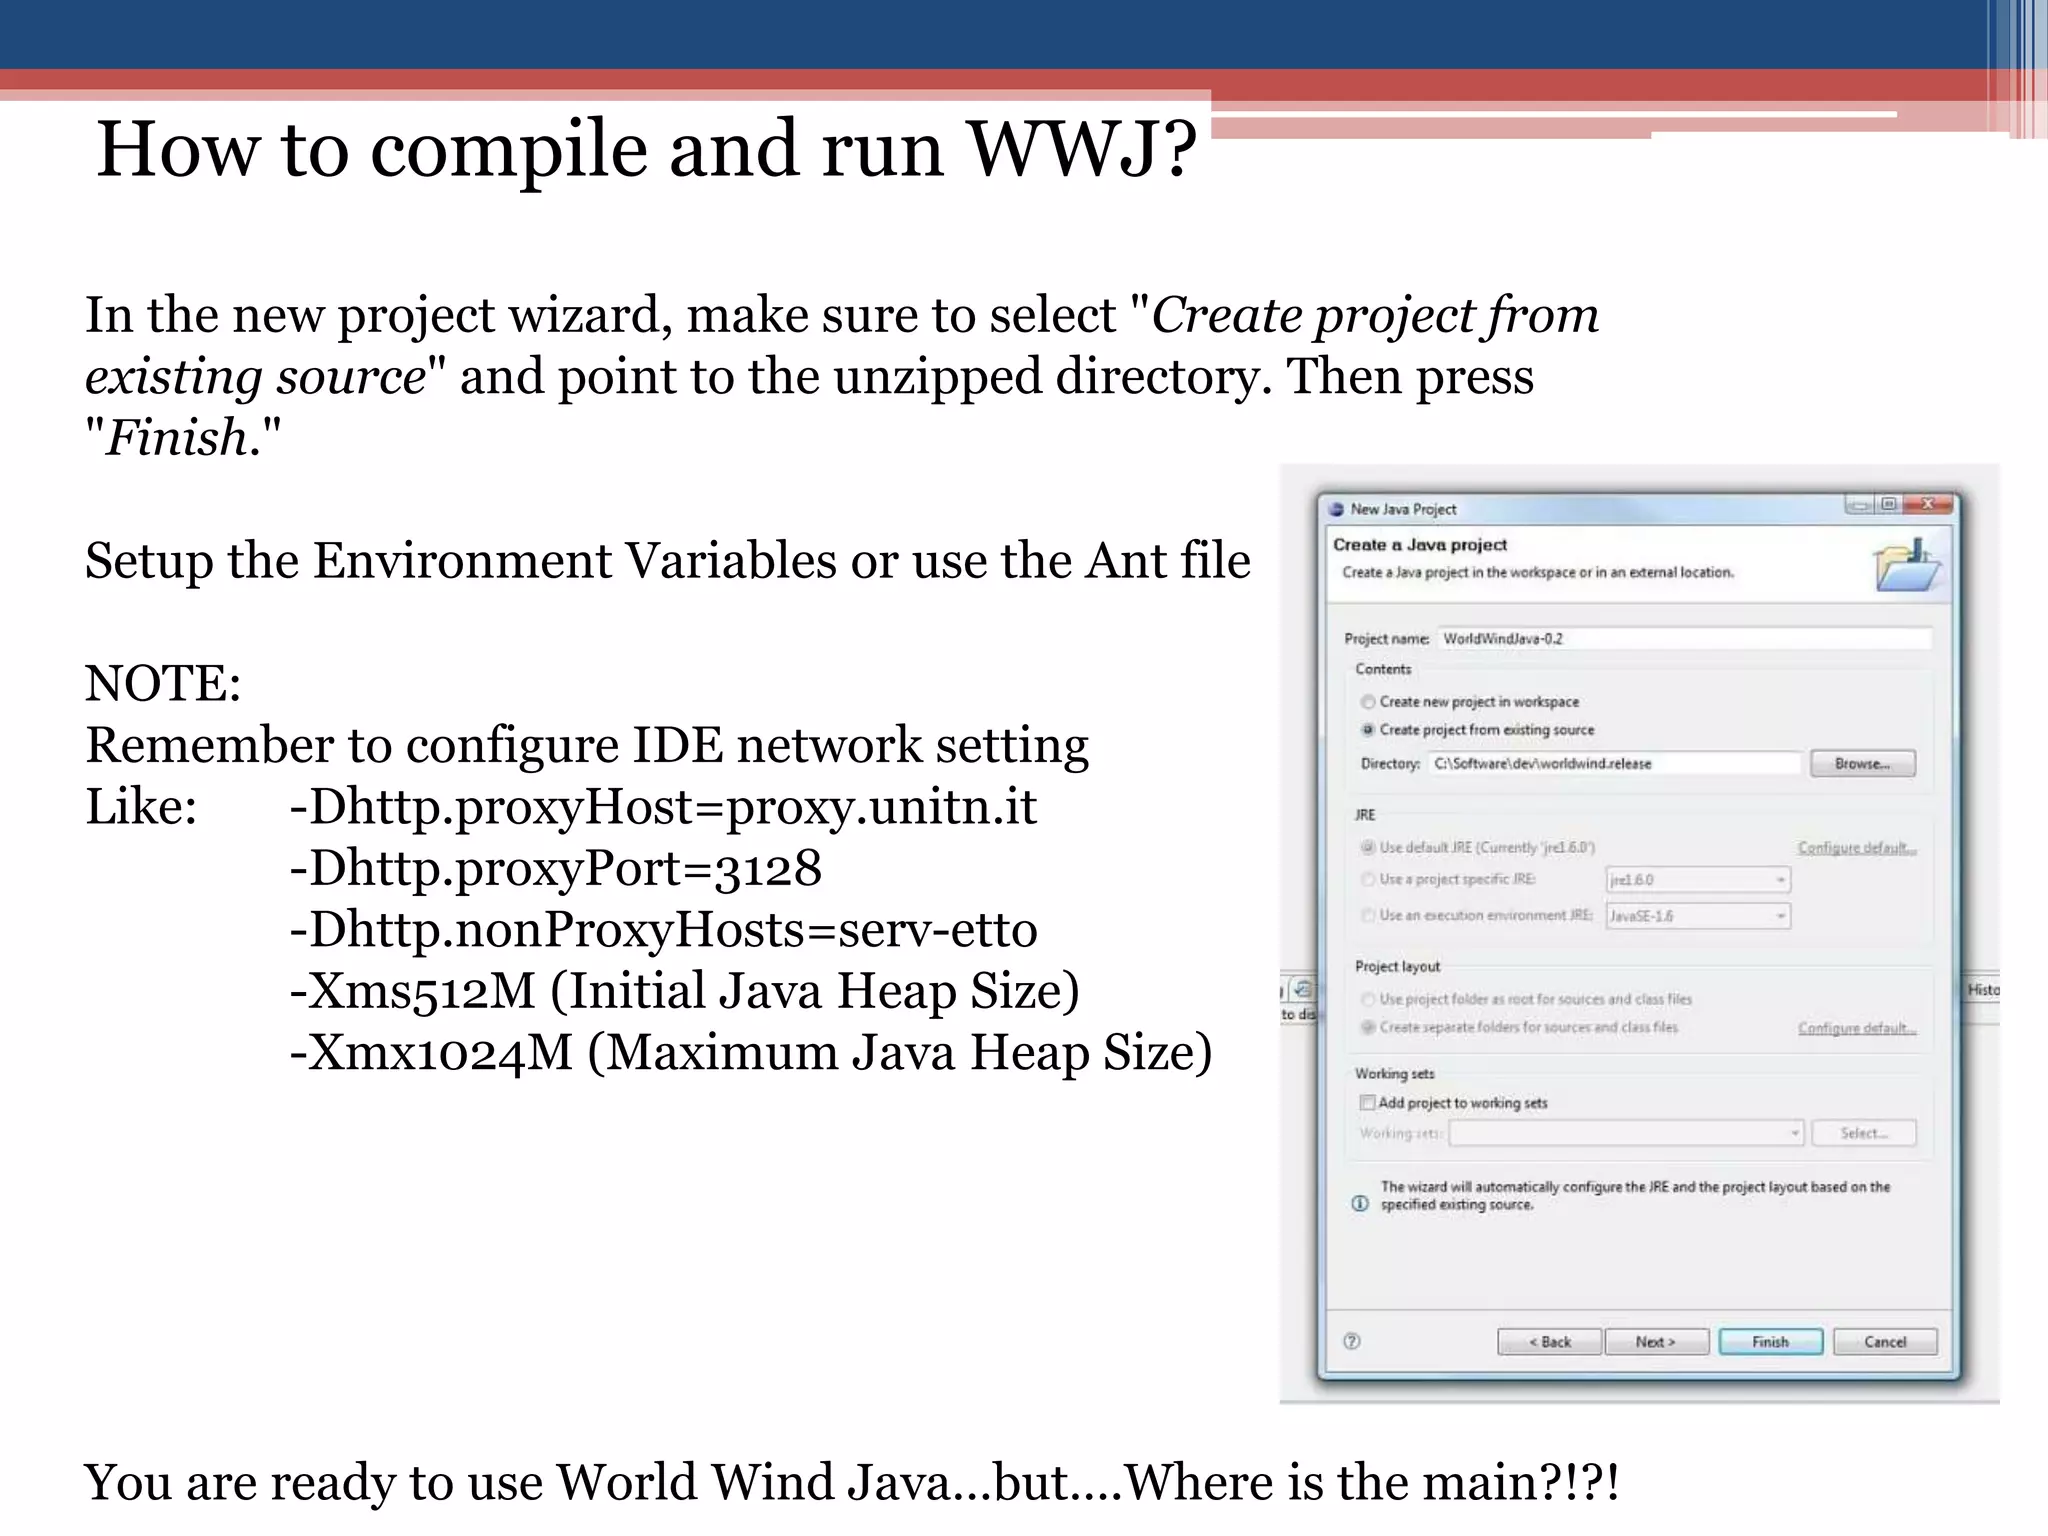This screenshot has height=1536, width=2048.
Task: Open the jre1.6.0 project JRE dropdown
Action: (1698, 880)
